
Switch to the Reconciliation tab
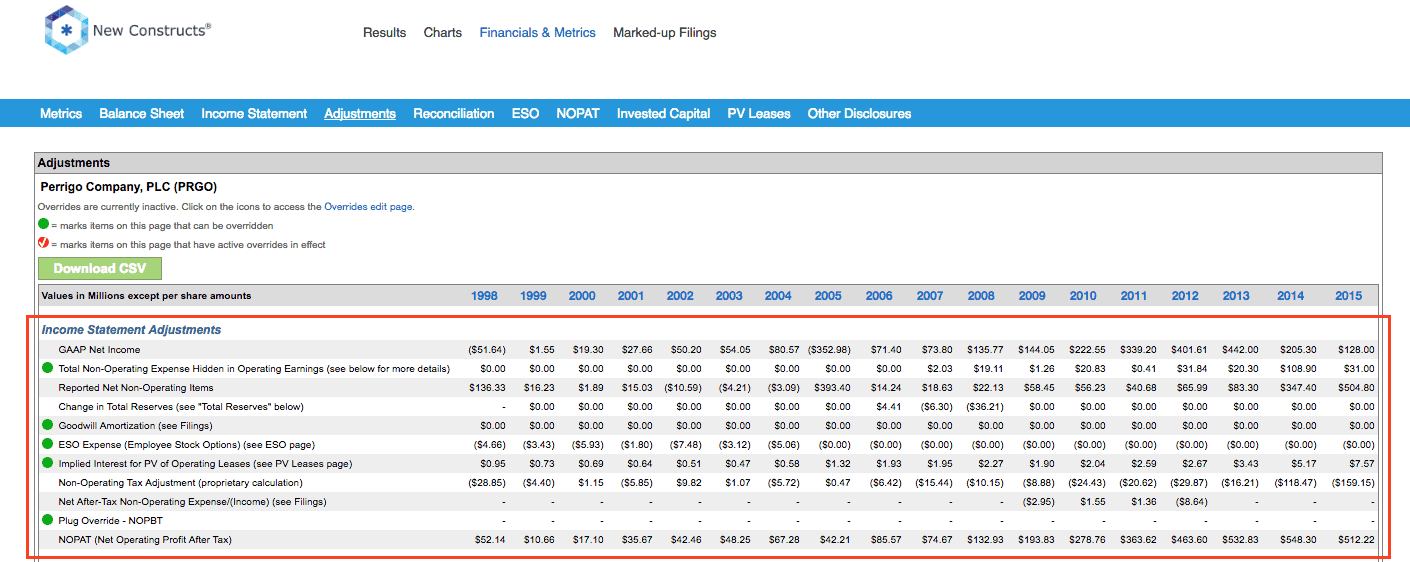tap(453, 114)
